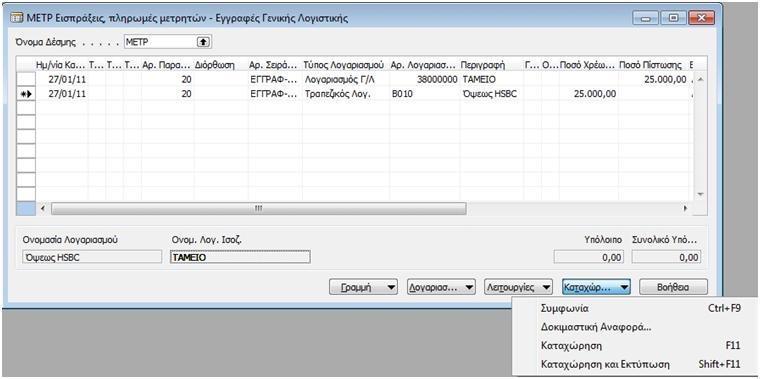Viewport: 760px width, 379px height.
Task: Click the horizontal scrollbar thumb
Action: pyautogui.click(x=258, y=208)
